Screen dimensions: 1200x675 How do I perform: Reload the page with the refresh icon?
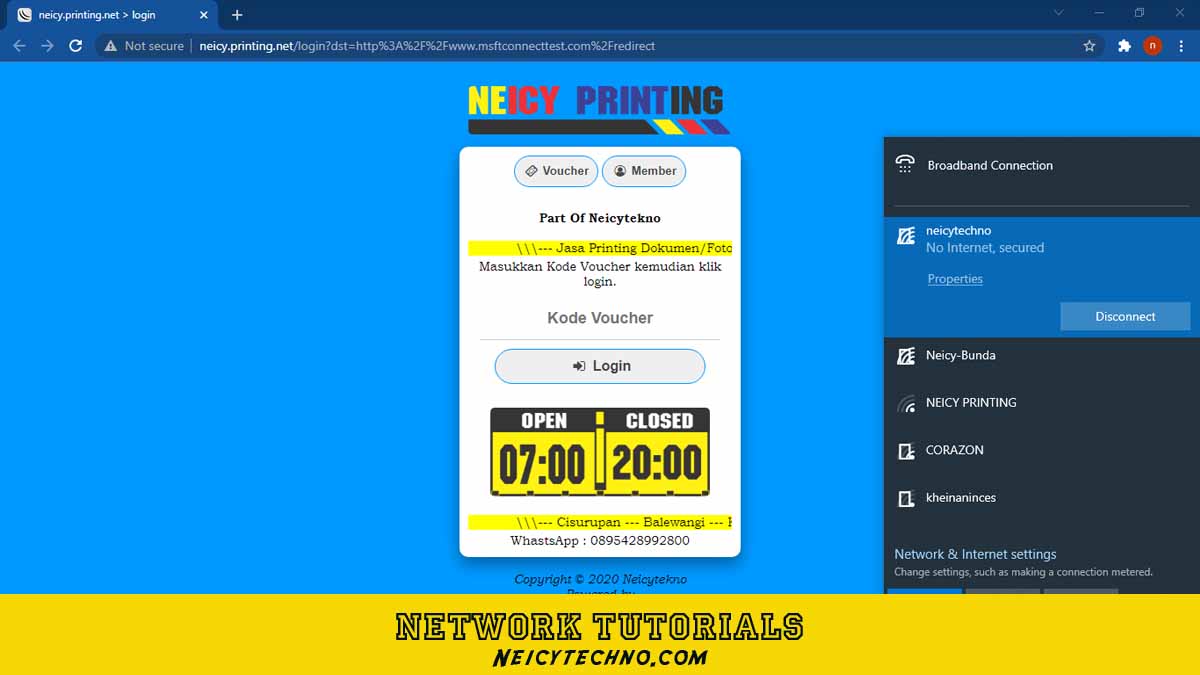(75, 46)
